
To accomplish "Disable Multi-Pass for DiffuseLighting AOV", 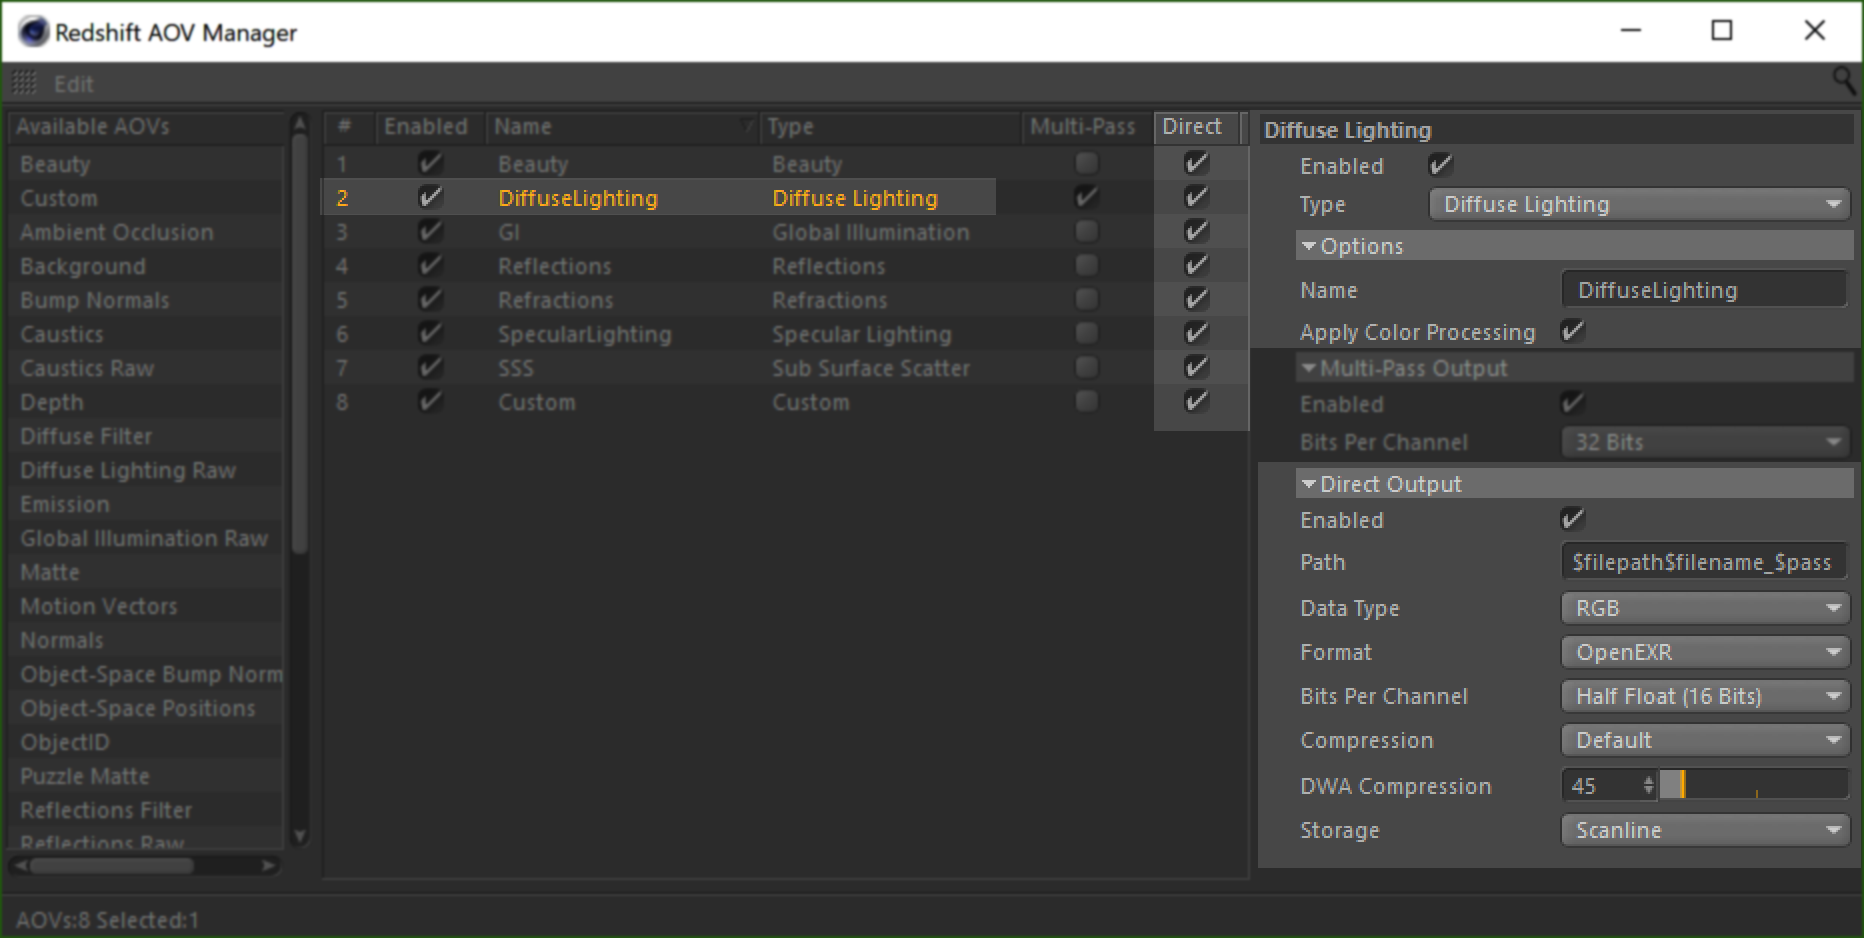I will click(1086, 197).
